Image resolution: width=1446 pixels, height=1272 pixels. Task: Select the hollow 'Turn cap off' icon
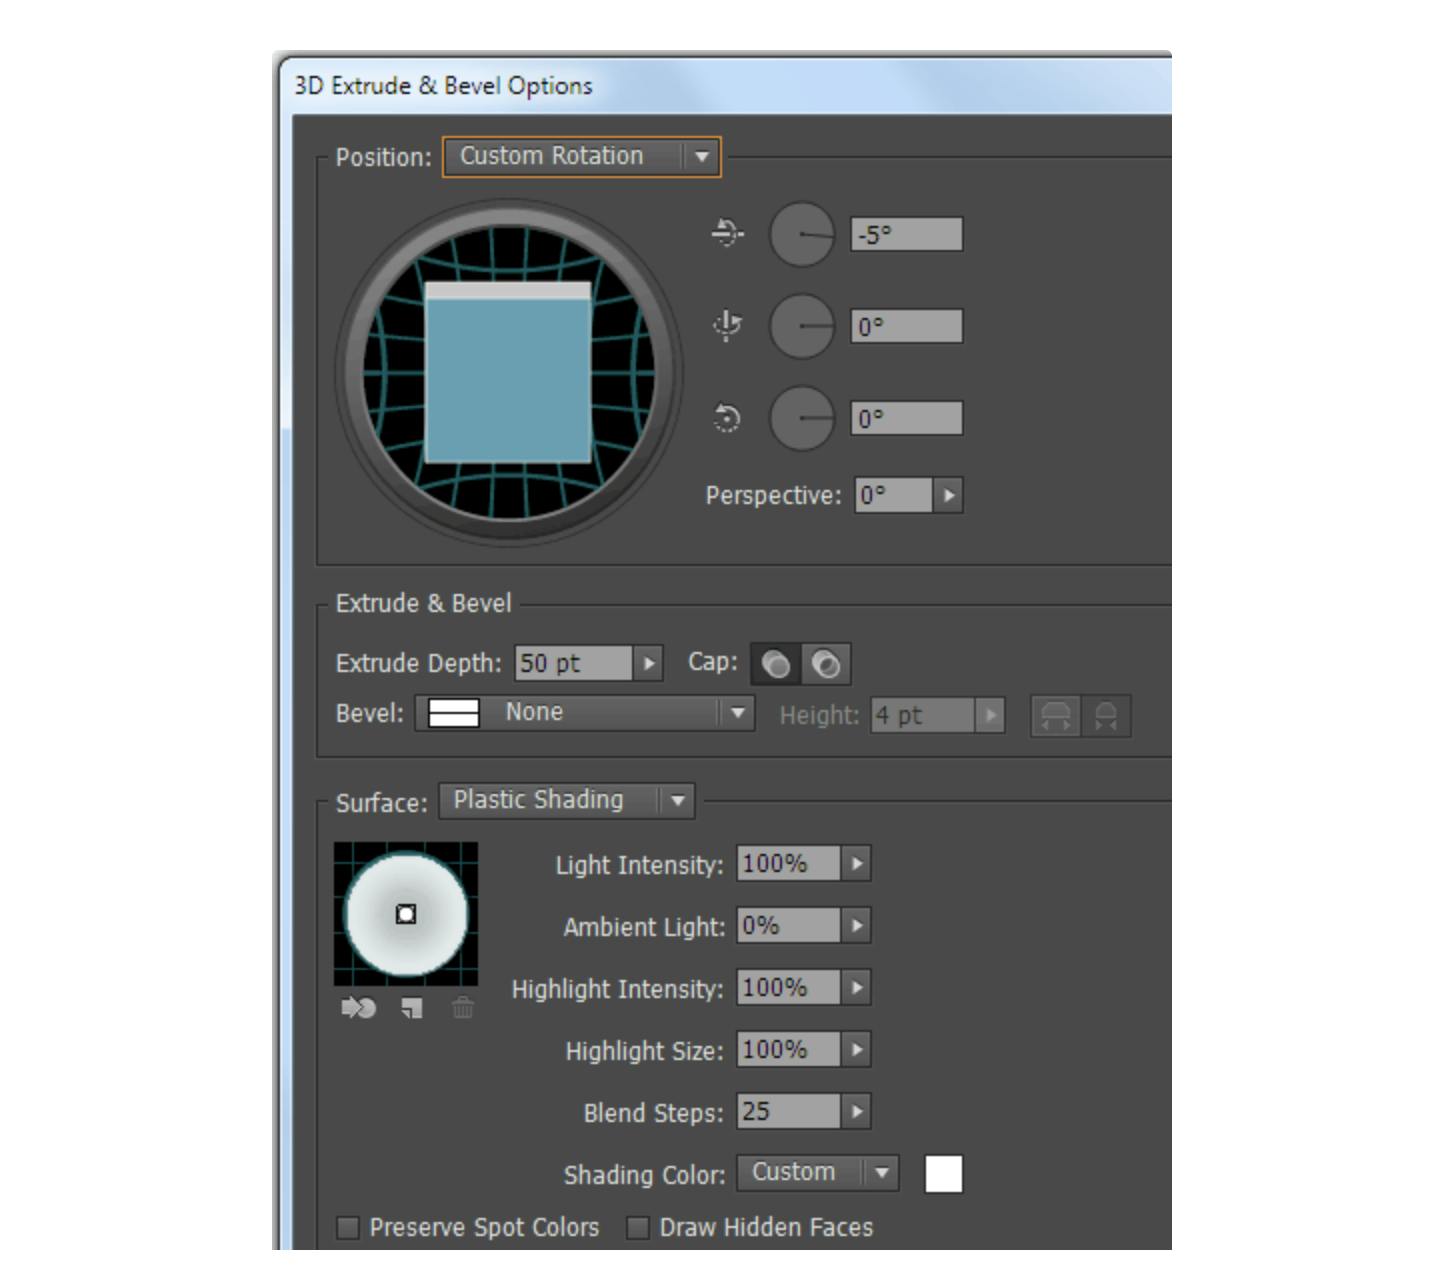coord(826,662)
